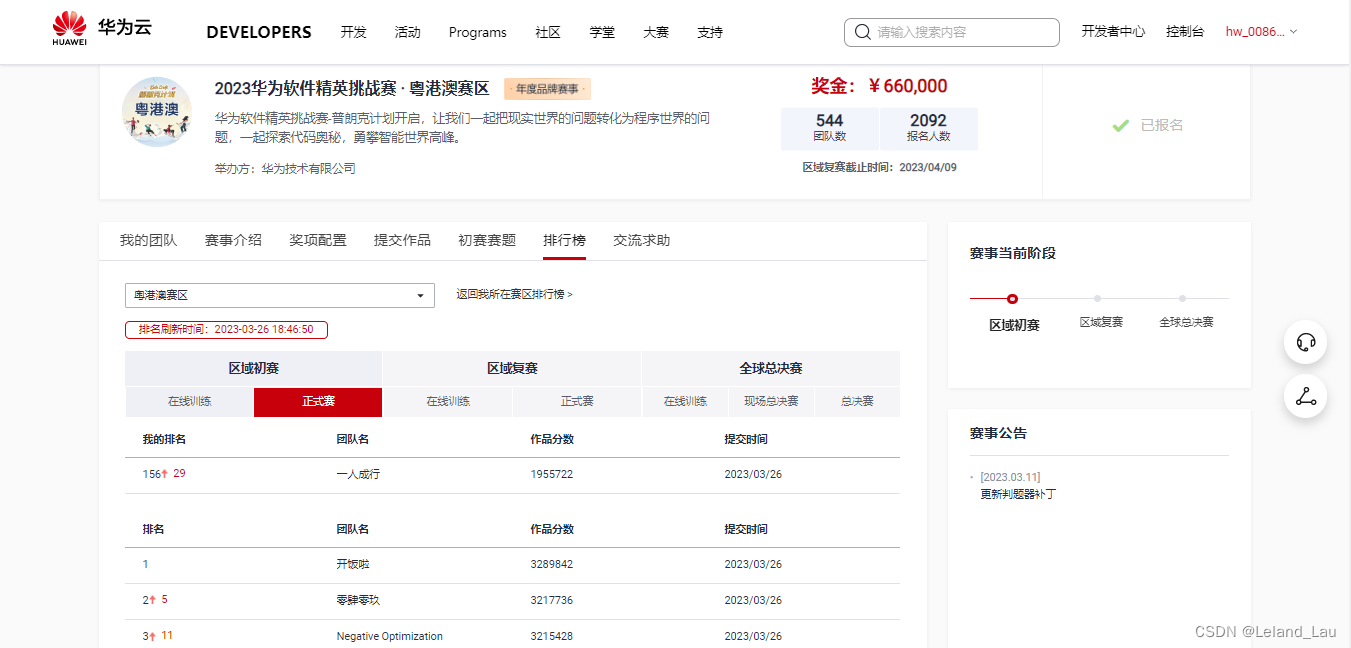The height and width of the screenshot is (648, 1351).
Task: Click team name 零肆零玖
Action: click(x=358, y=600)
